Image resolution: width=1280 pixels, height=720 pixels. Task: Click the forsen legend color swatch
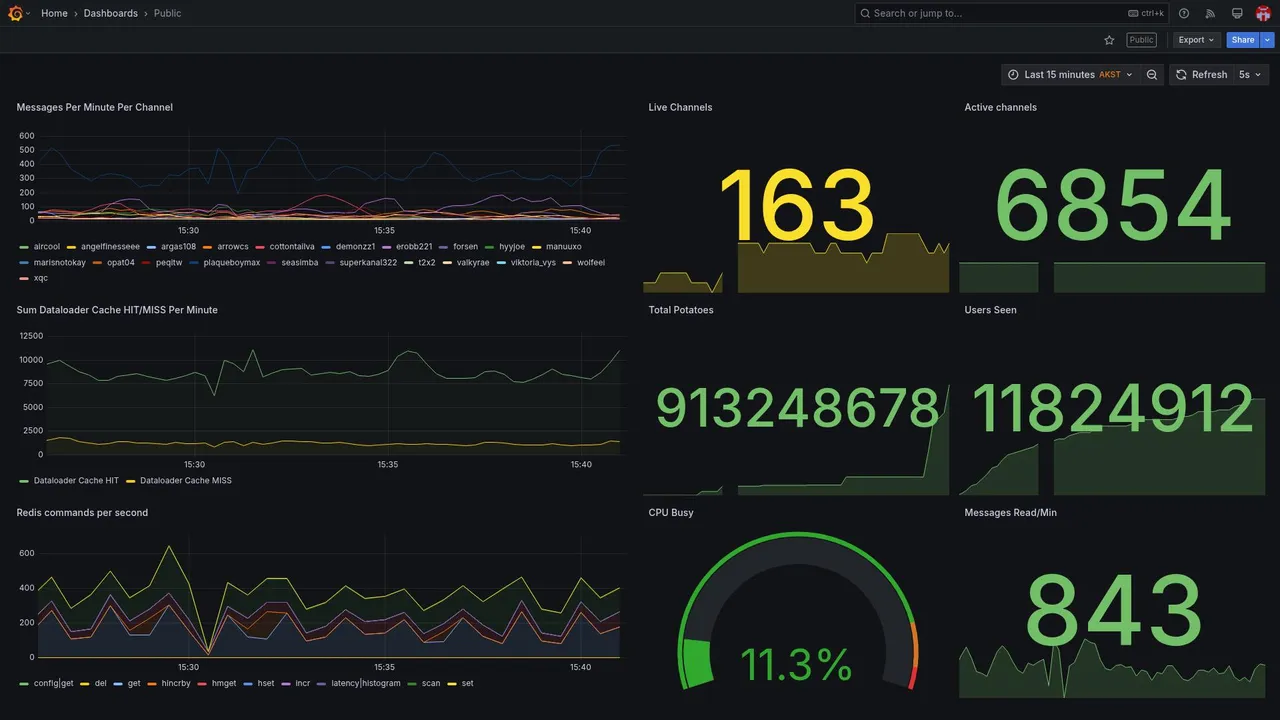[x=443, y=247]
